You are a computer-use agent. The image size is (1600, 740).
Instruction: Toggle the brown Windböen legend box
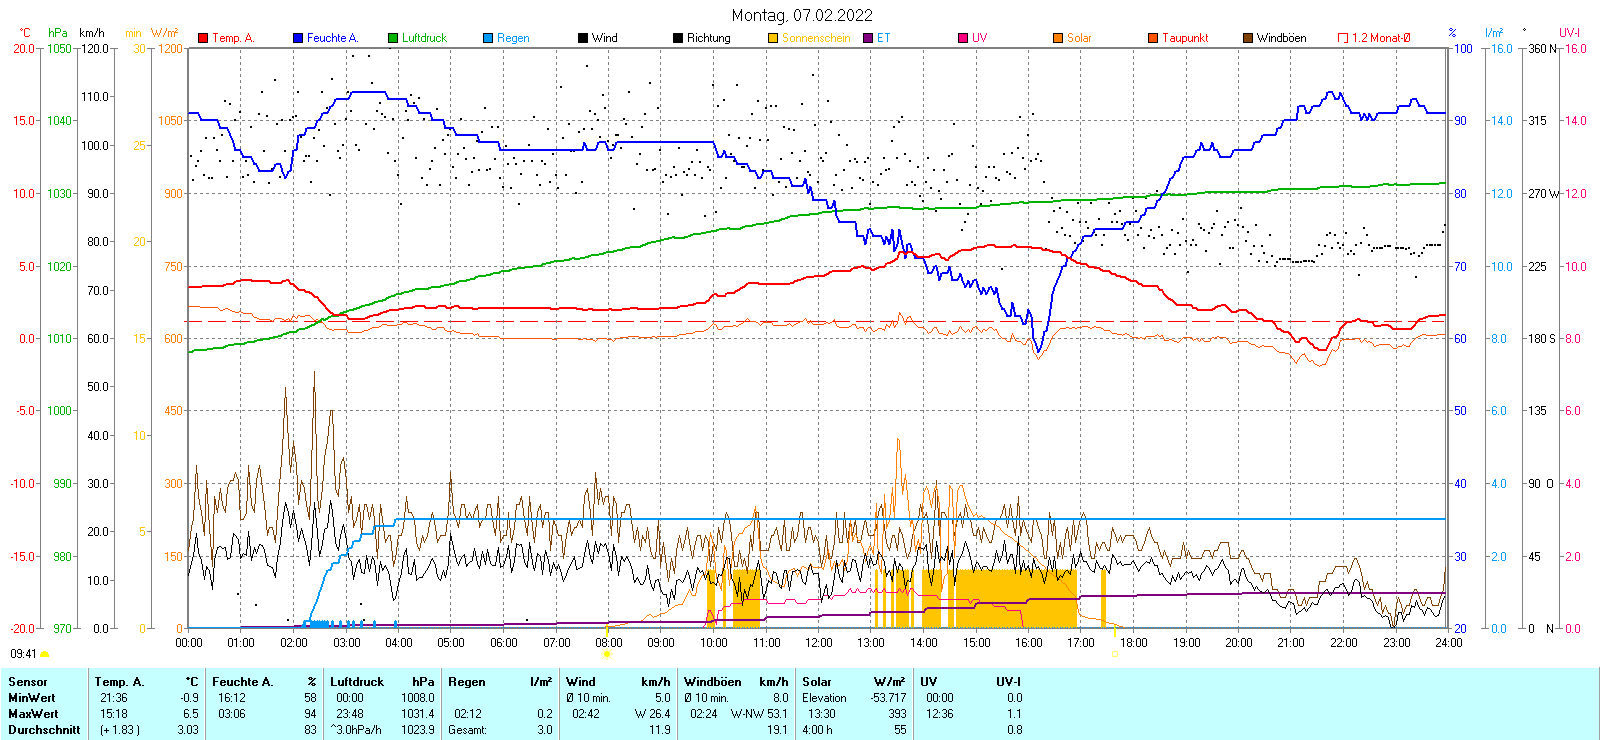[1248, 38]
